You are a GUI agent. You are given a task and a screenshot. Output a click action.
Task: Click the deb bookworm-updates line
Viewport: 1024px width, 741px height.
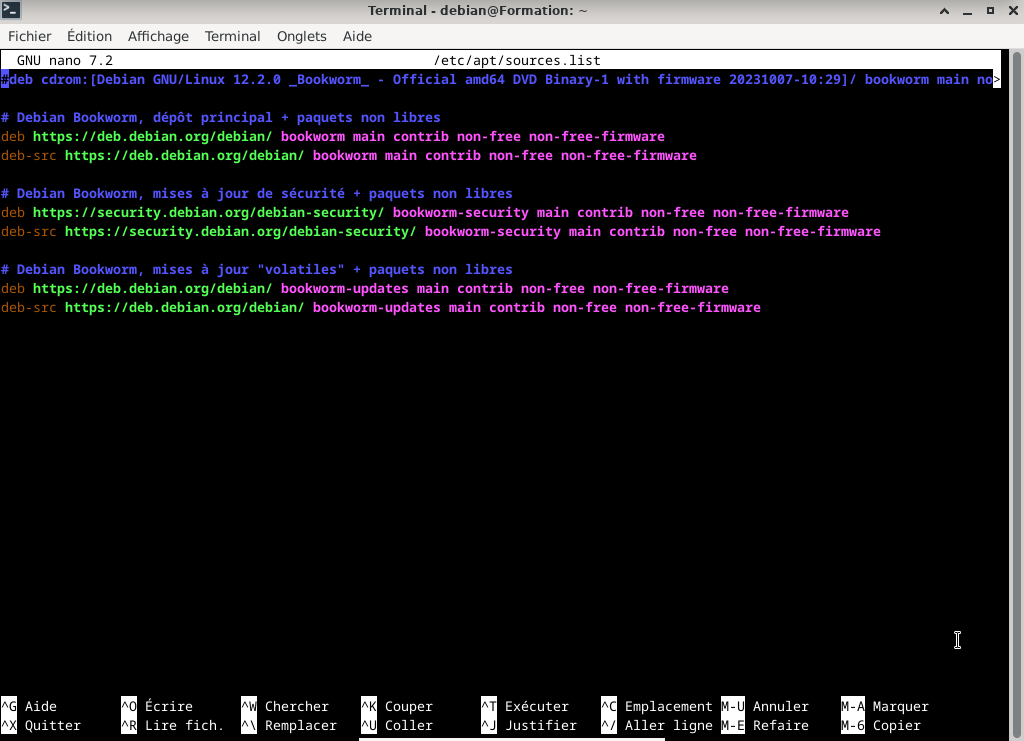click(x=365, y=289)
